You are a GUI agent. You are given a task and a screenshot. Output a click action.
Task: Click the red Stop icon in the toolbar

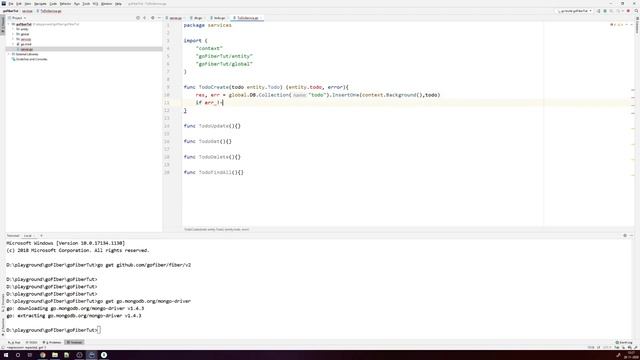click(629, 11)
